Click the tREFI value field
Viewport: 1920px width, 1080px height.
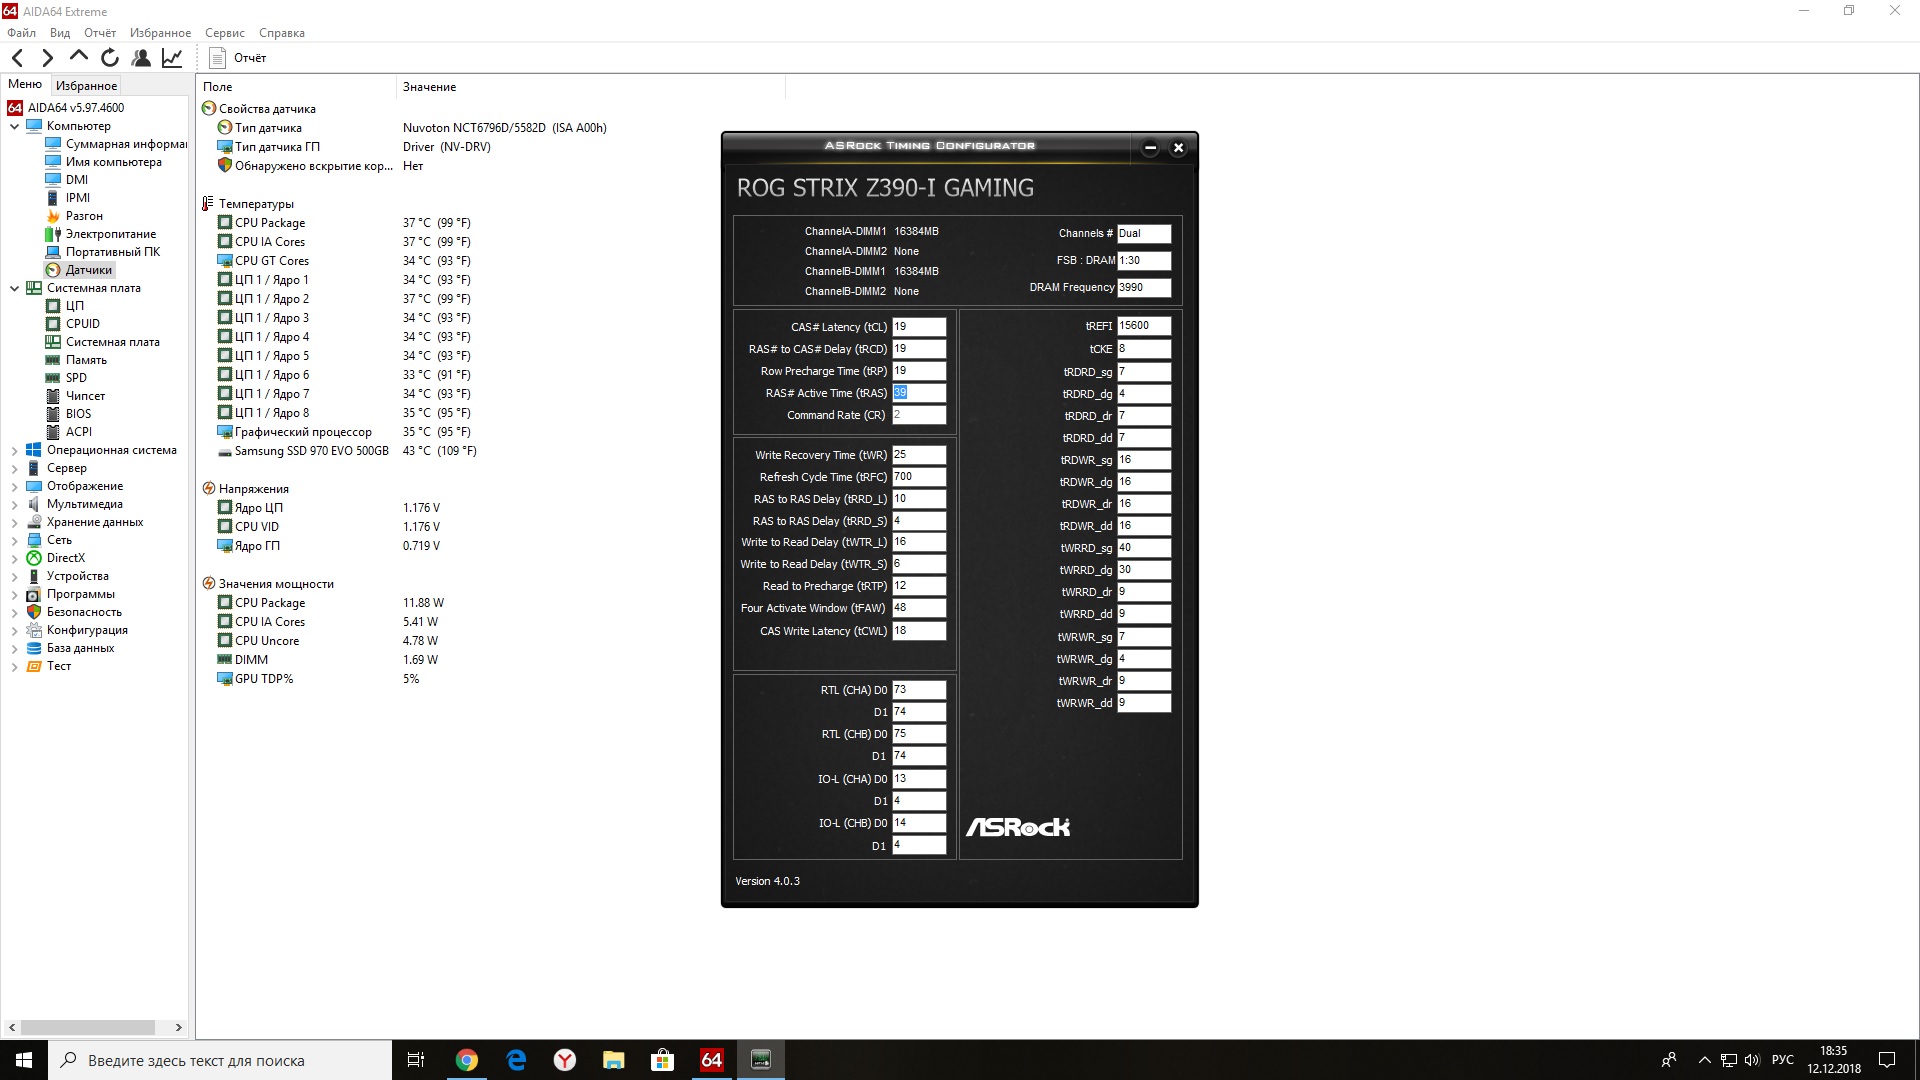(1143, 326)
